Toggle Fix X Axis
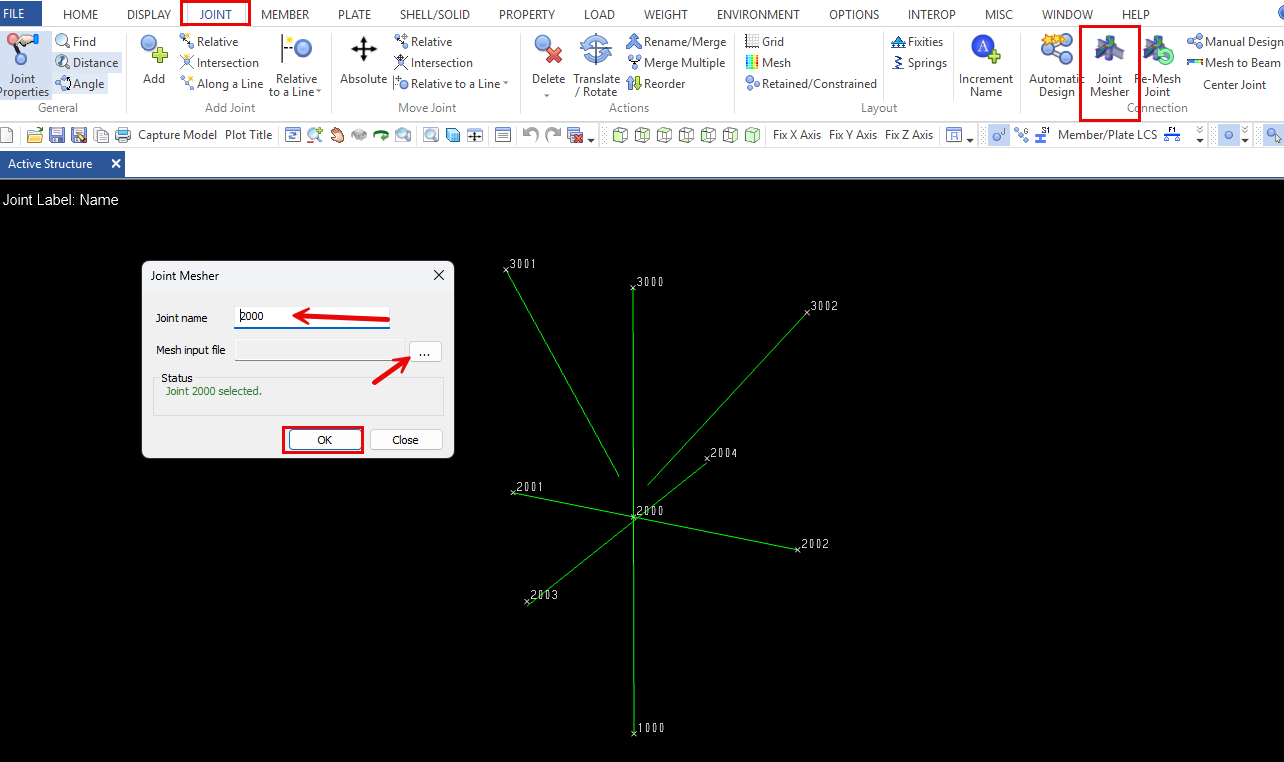Viewport: 1284px width, 762px height. pyautogui.click(x=797, y=135)
